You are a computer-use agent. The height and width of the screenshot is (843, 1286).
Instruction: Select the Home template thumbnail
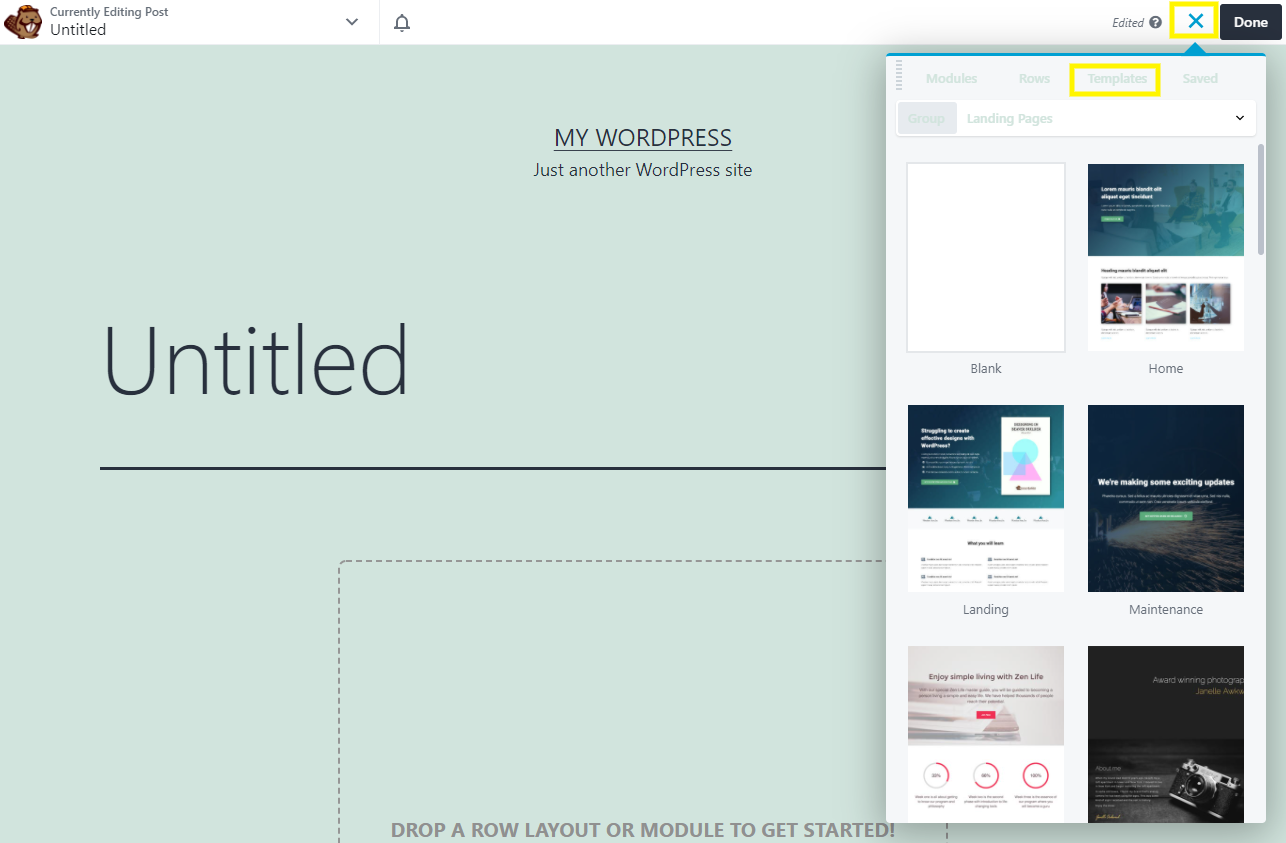1165,257
